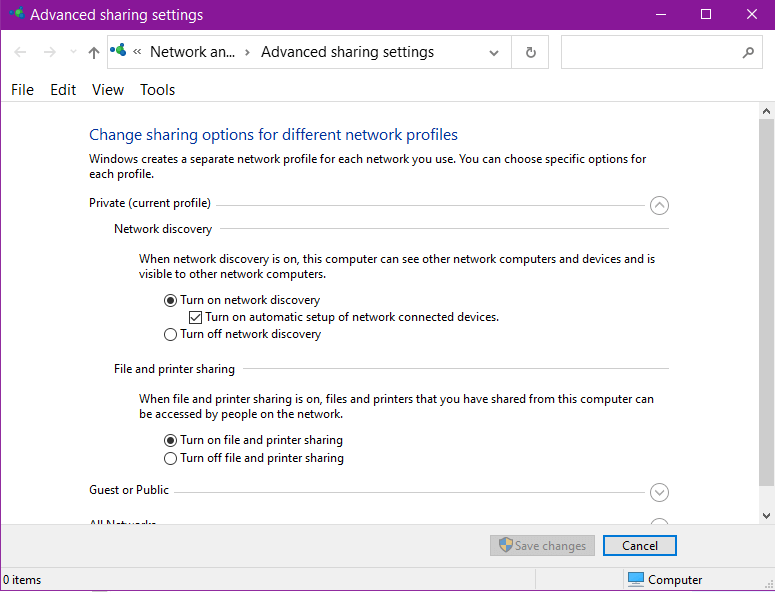The image size is (775, 592).
Task: Click the Computer icon in status bar
Action: [636, 579]
